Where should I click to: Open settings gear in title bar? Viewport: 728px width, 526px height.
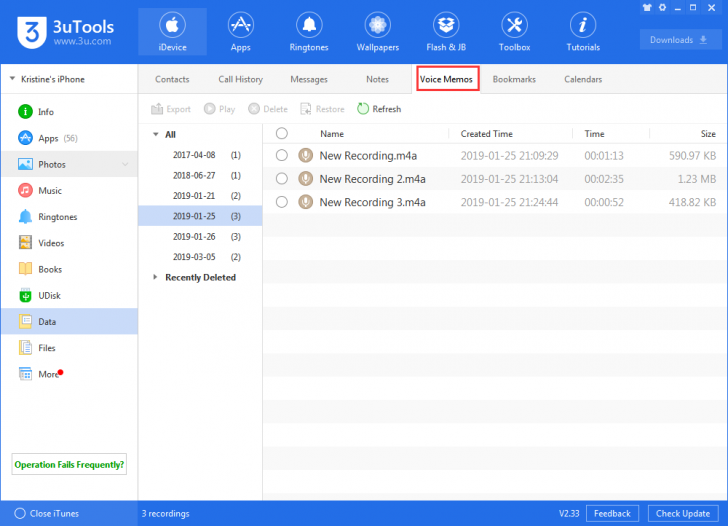663,7
